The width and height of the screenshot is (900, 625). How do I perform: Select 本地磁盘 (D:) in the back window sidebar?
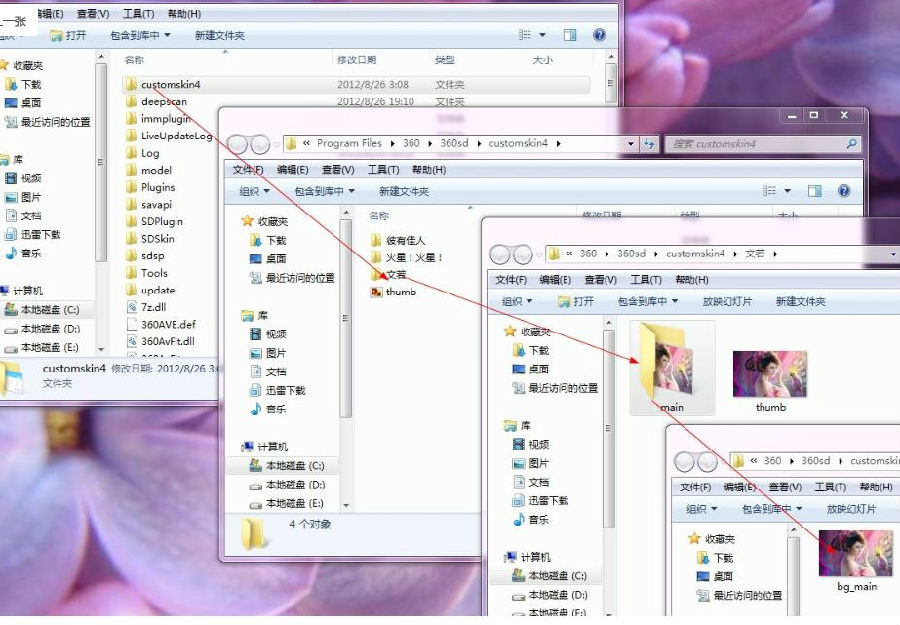[42, 329]
